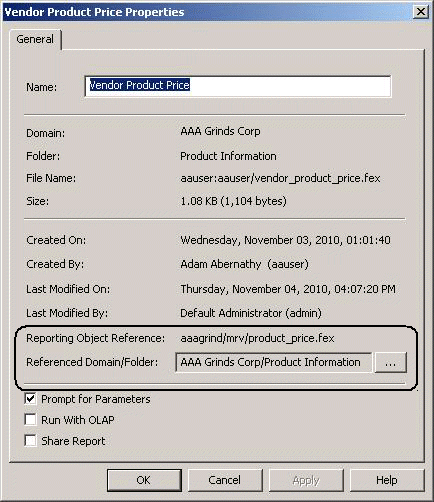Uncheck Prompt for Parameters checkbox
Image resolution: width=434 pixels, height=502 pixels.
coord(30,399)
